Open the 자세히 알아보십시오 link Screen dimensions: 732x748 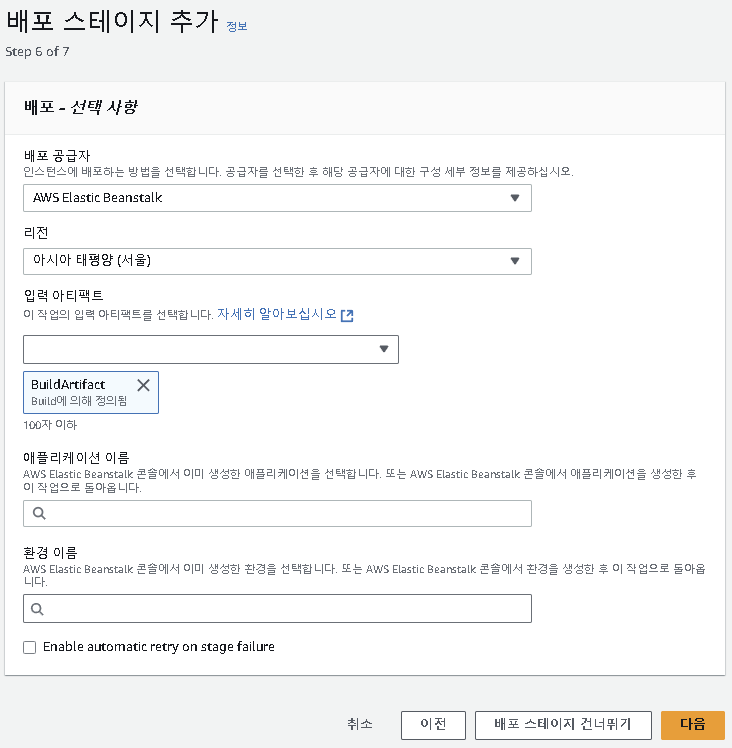(x=277, y=314)
